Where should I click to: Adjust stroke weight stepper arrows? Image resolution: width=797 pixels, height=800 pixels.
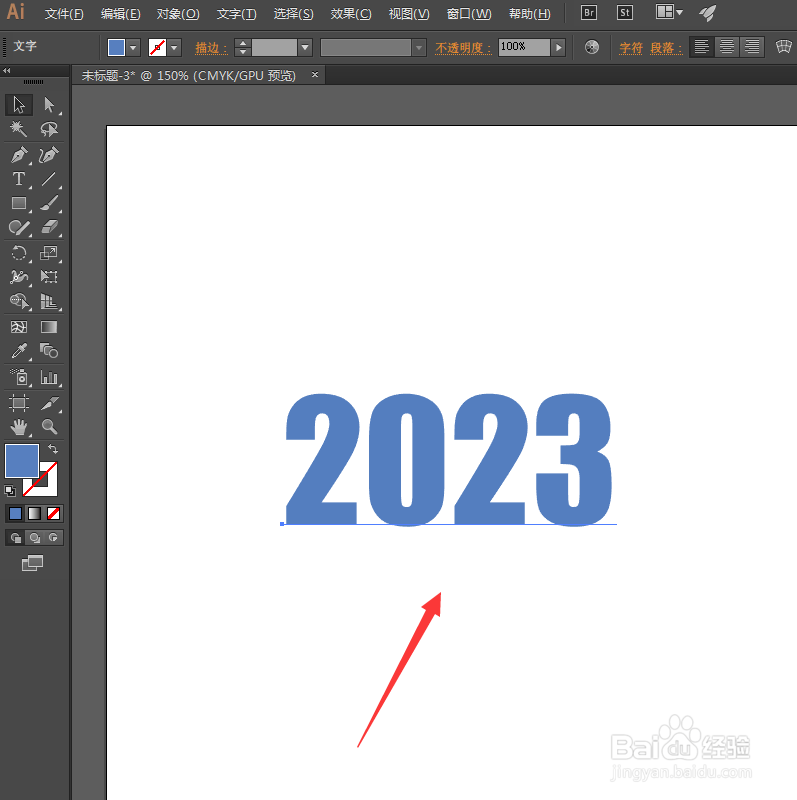tap(243, 48)
